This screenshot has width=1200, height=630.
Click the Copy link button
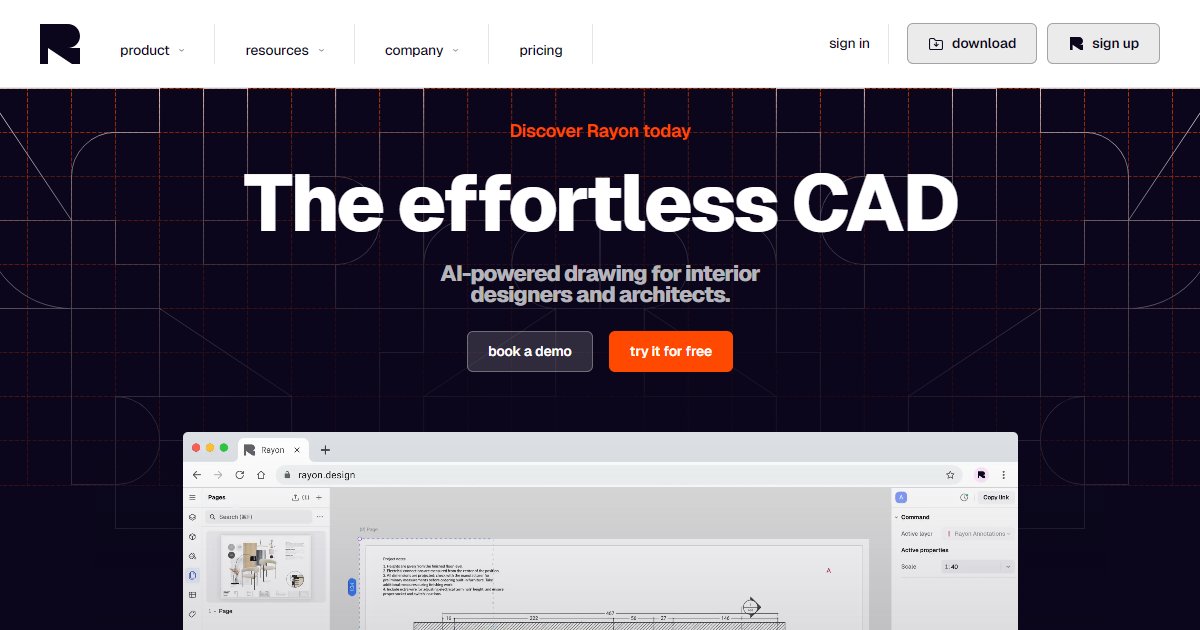coord(996,497)
